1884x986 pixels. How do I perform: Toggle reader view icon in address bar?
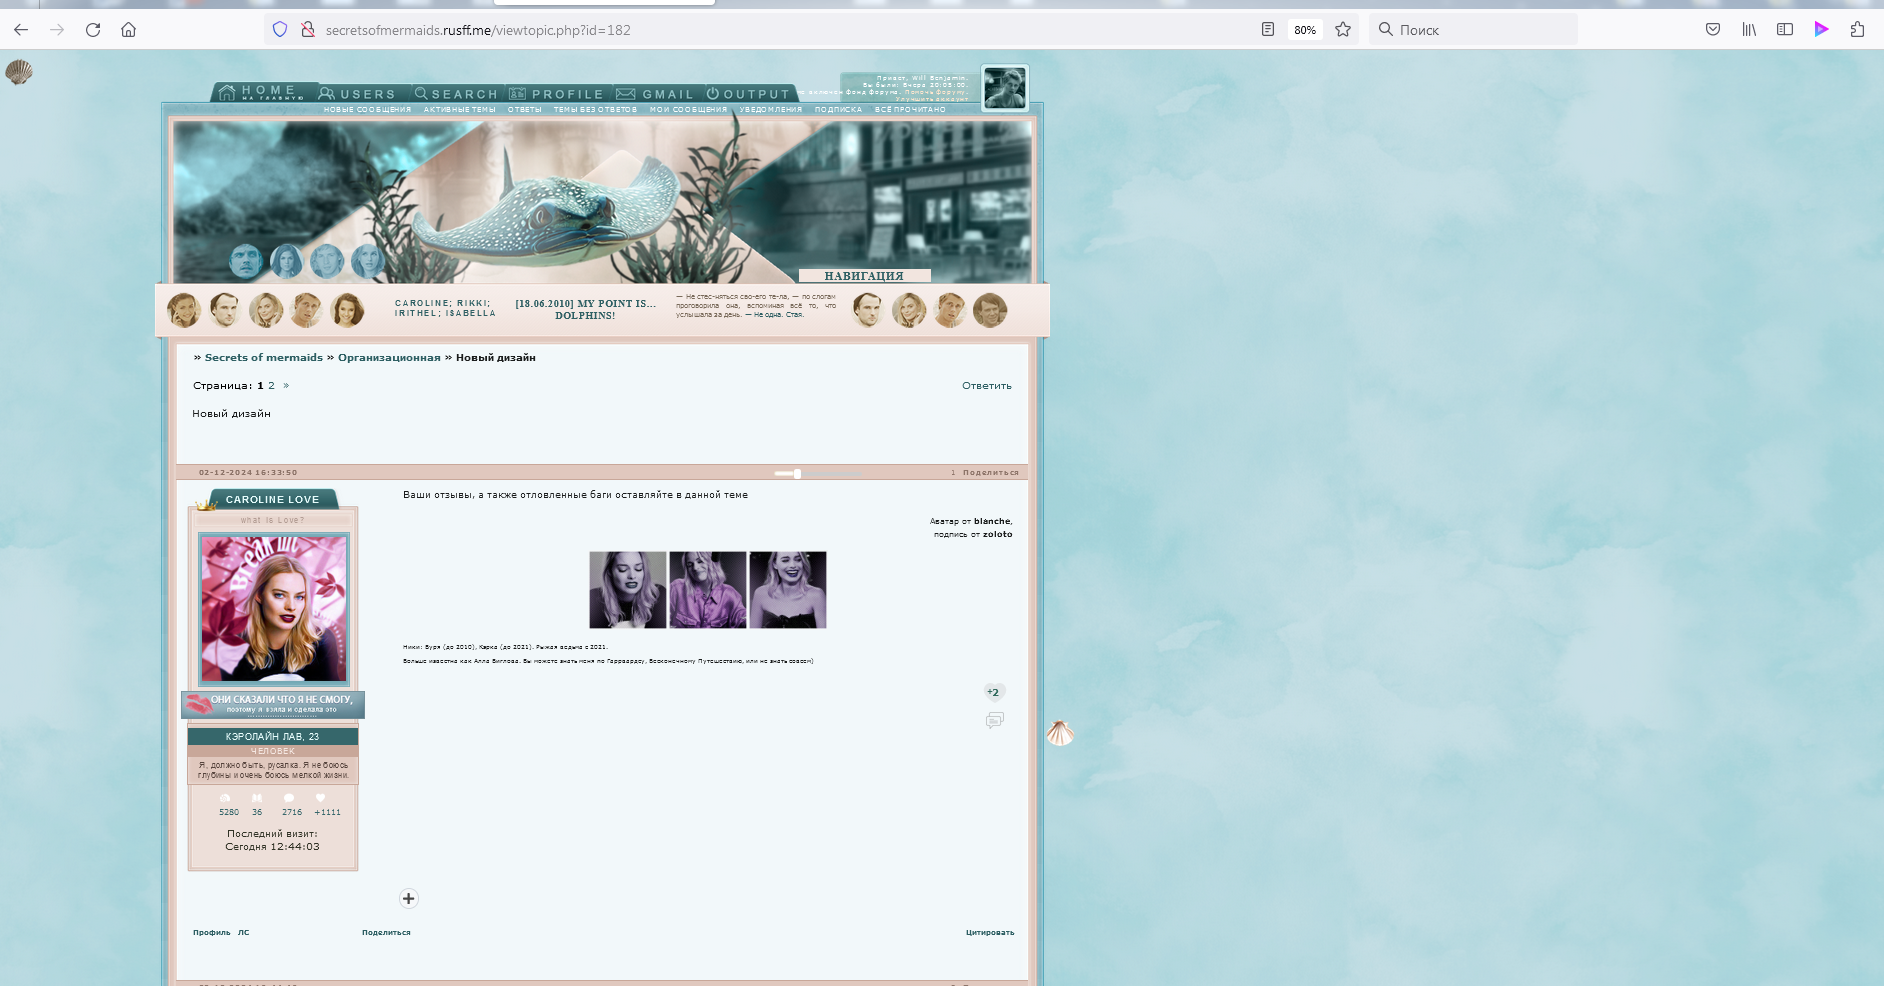coord(1268,30)
